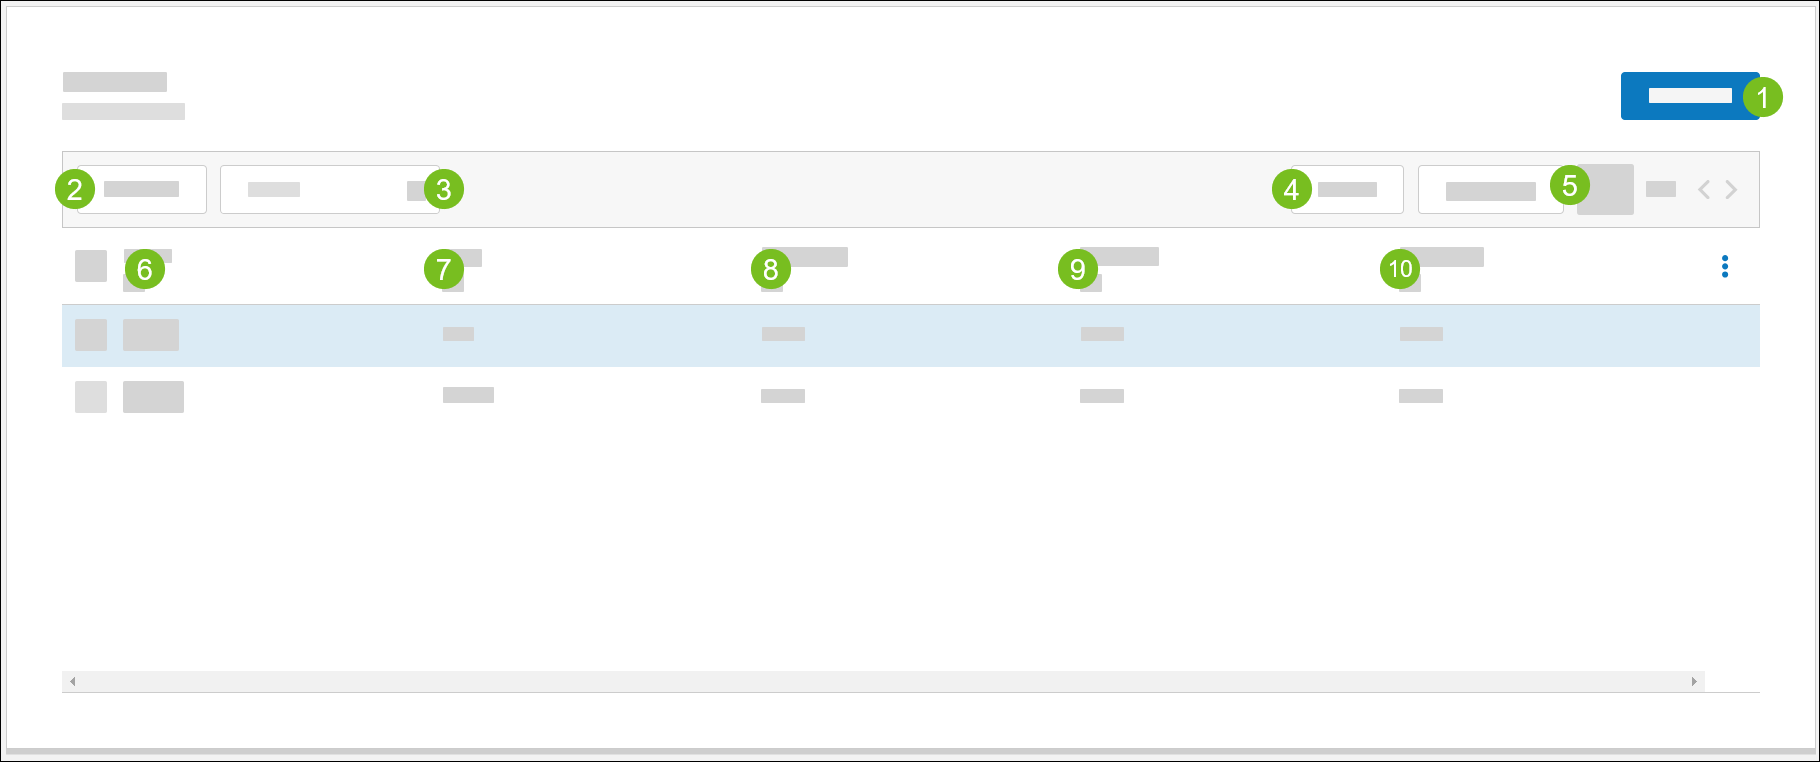Open the blue three-dot options menu
This screenshot has height=762, width=1820.
(1724, 266)
